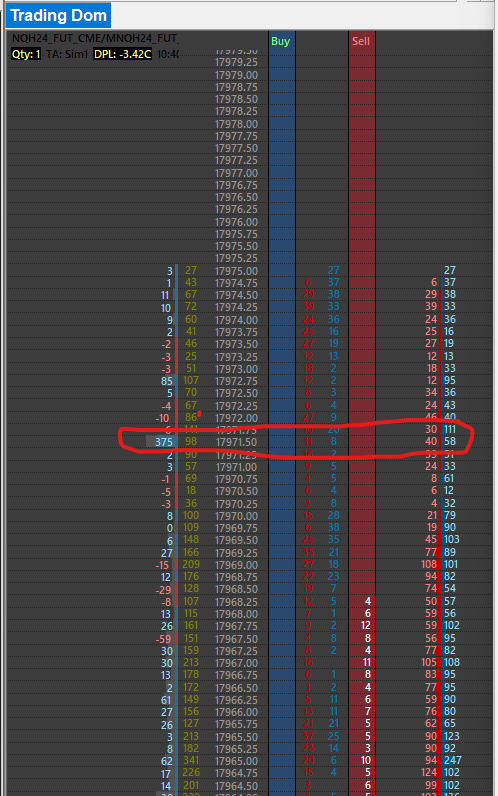Image resolution: width=498 pixels, height=796 pixels.
Task: Click the DPL: -3.42C profit/loss label
Action: pyautogui.click(x=122, y=54)
